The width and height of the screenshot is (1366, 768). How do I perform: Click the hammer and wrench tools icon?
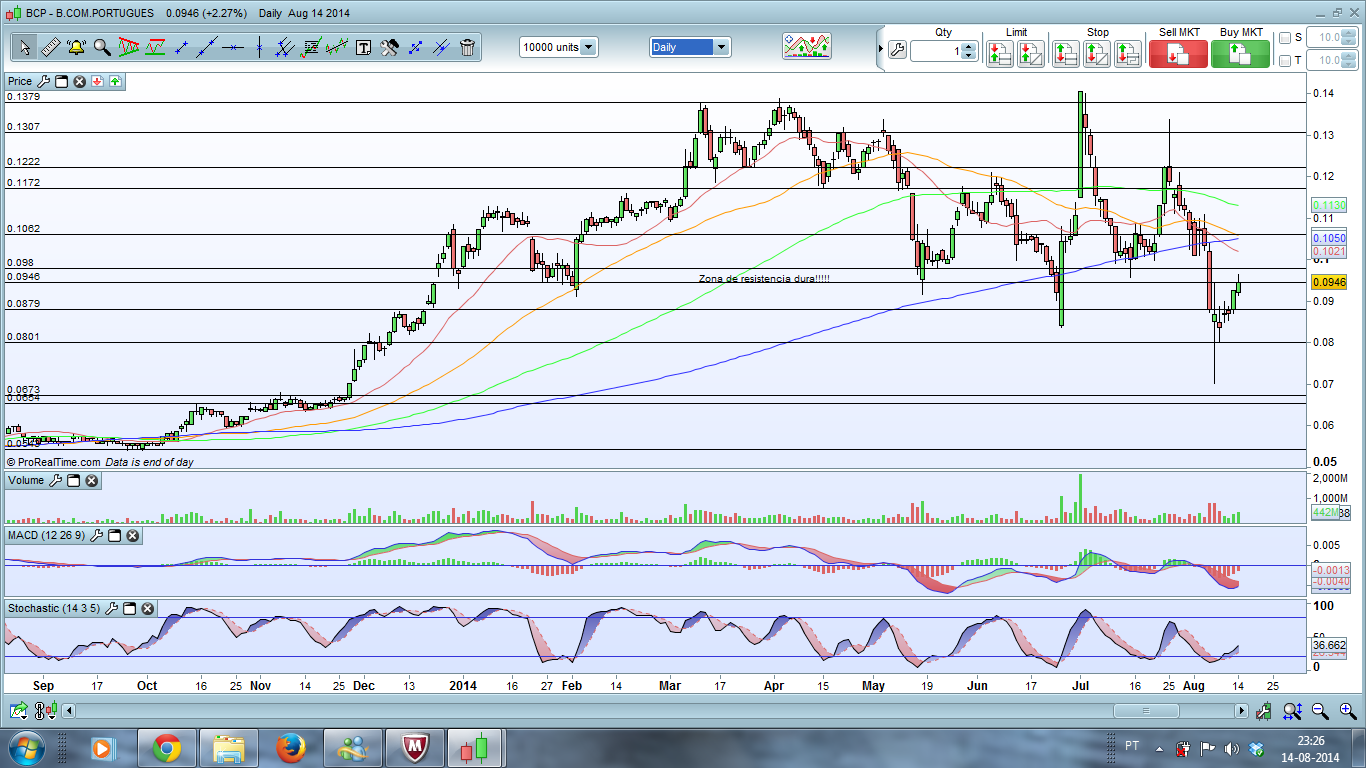point(389,47)
